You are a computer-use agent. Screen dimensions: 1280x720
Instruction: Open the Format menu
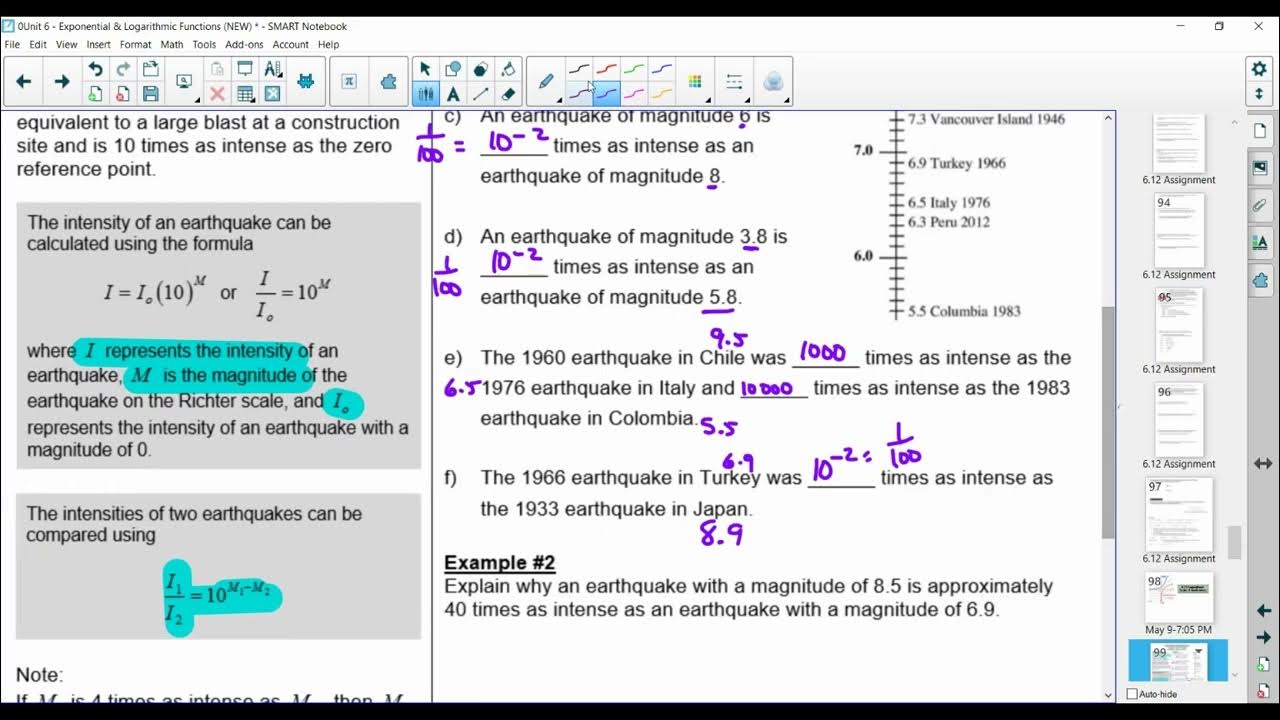coord(136,44)
